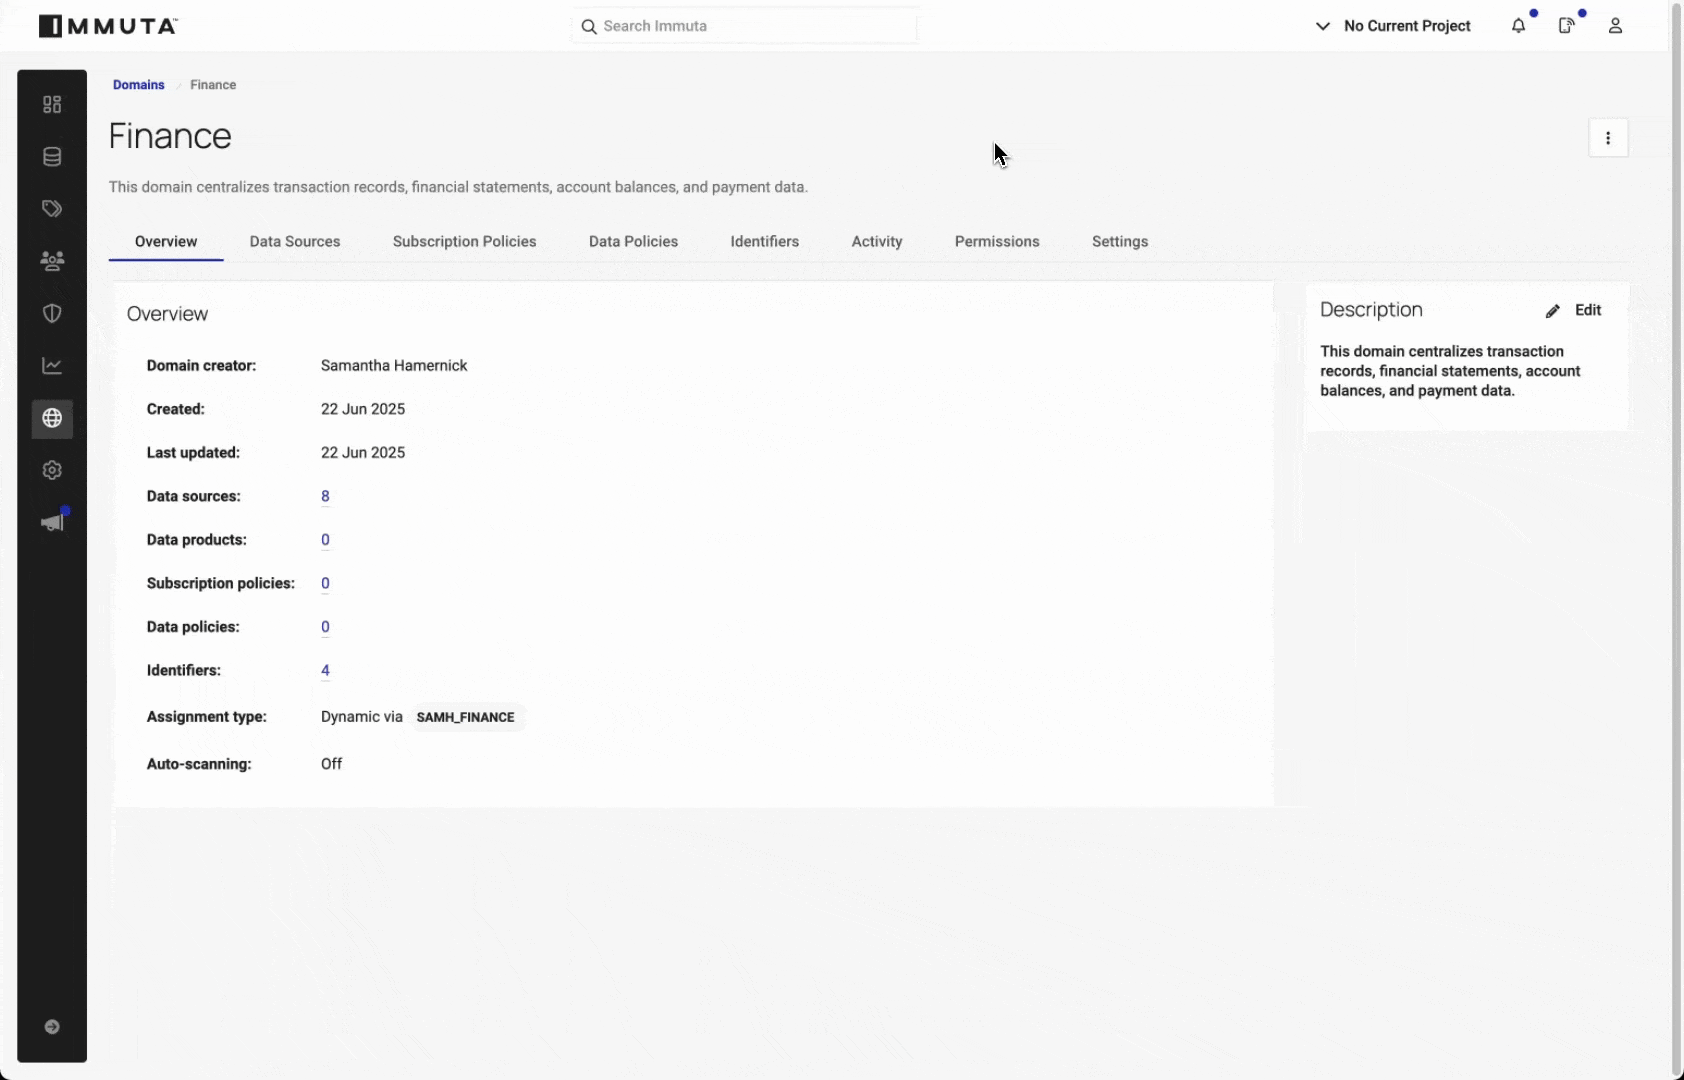Click the Data products 0 link
The width and height of the screenshot is (1684, 1080).
325,540
